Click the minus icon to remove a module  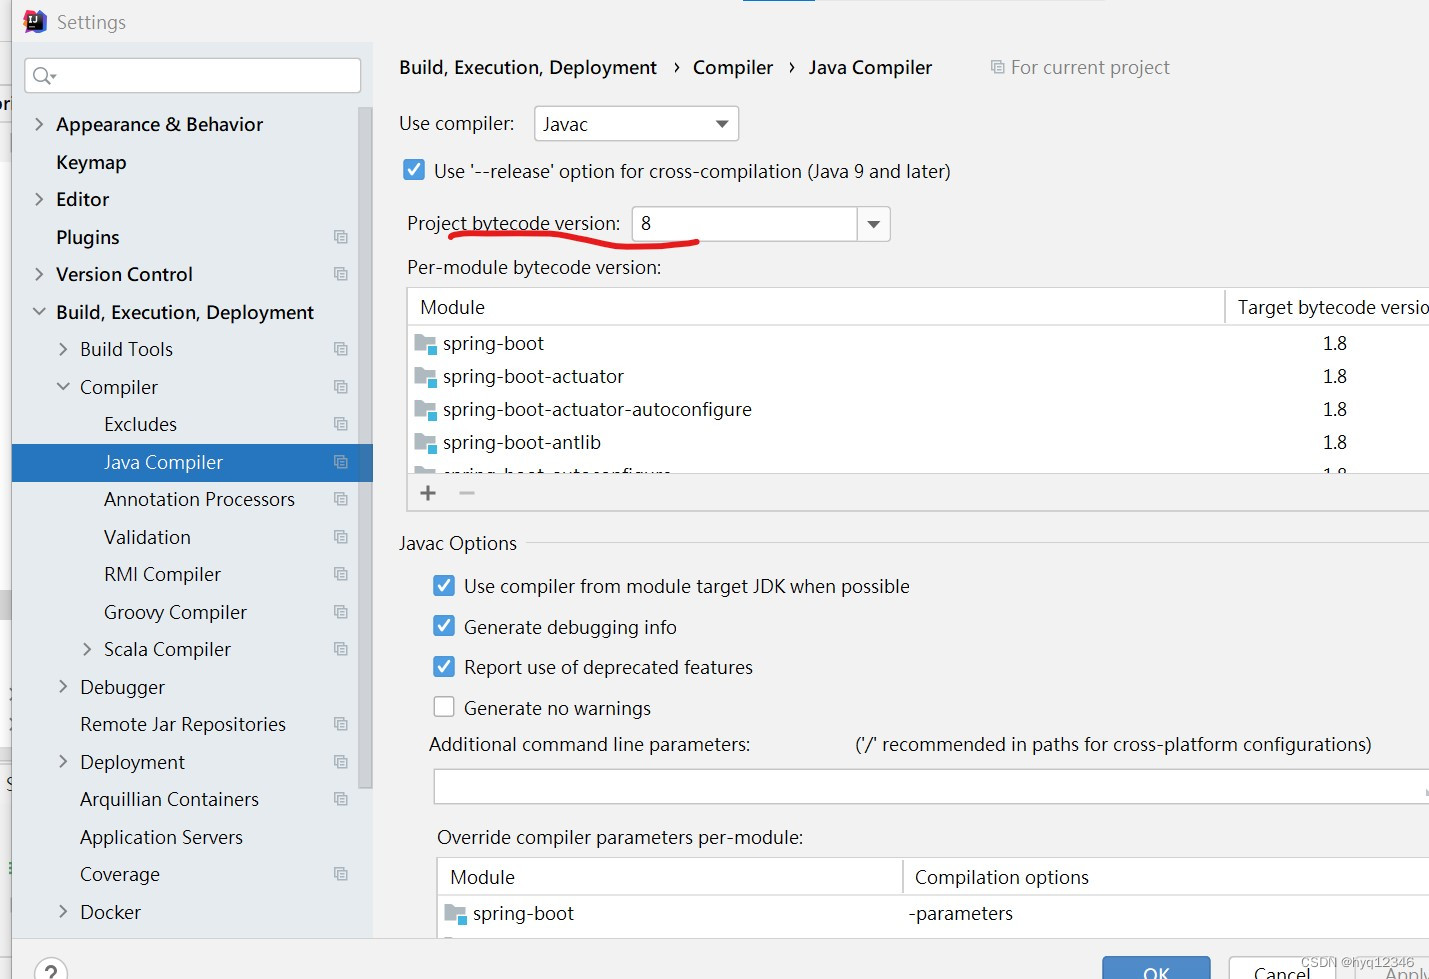point(466,492)
